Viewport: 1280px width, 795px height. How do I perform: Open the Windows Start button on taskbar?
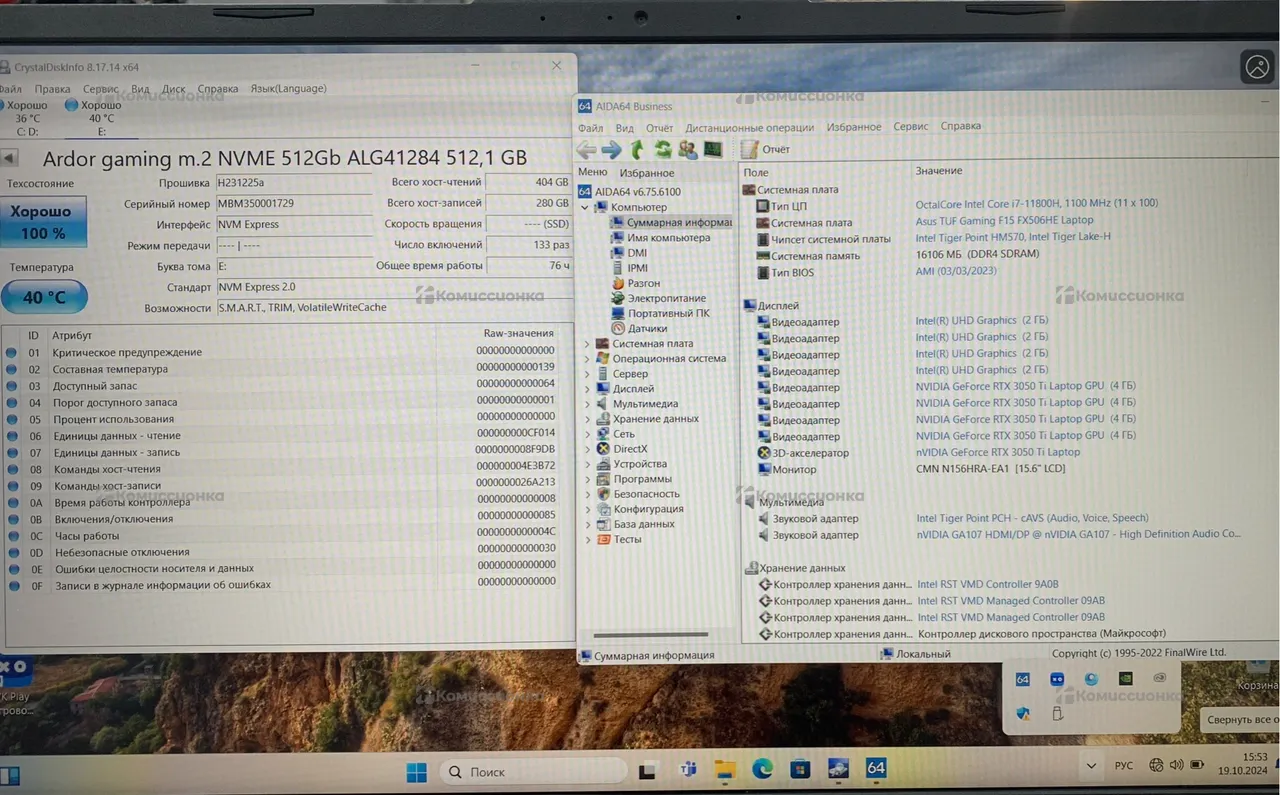417,771
